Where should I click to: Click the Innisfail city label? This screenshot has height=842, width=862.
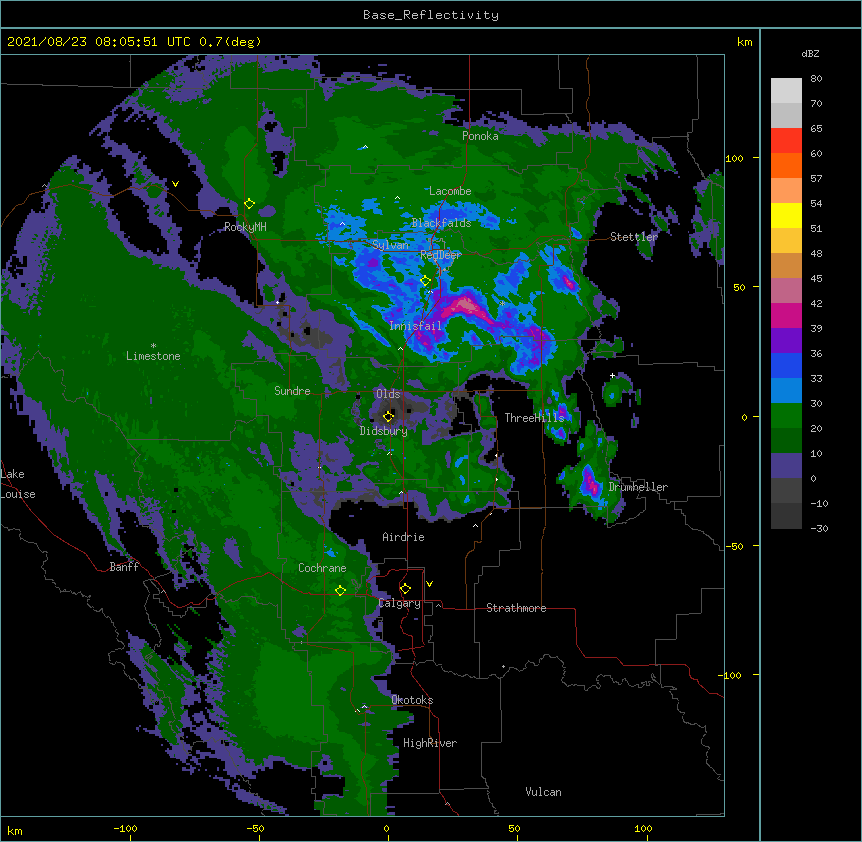[415, 326]
